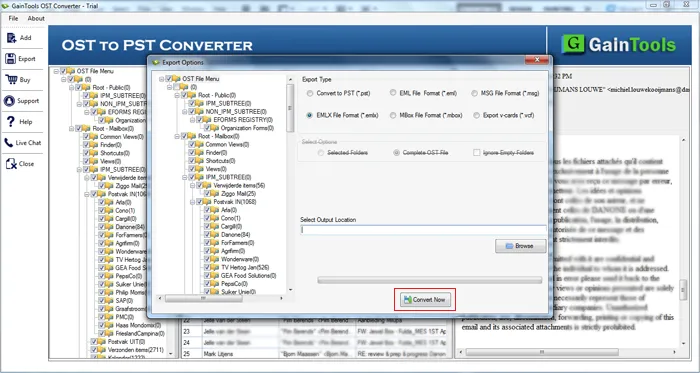700x373 pixels.
Task: Choose MBox File Format (*.mbox) option
Action: pos(393,115)
